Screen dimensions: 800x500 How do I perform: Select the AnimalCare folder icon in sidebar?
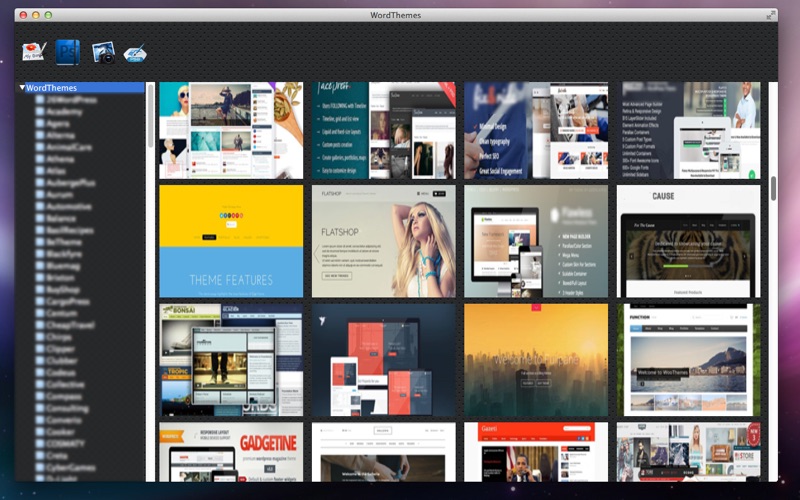40,147
